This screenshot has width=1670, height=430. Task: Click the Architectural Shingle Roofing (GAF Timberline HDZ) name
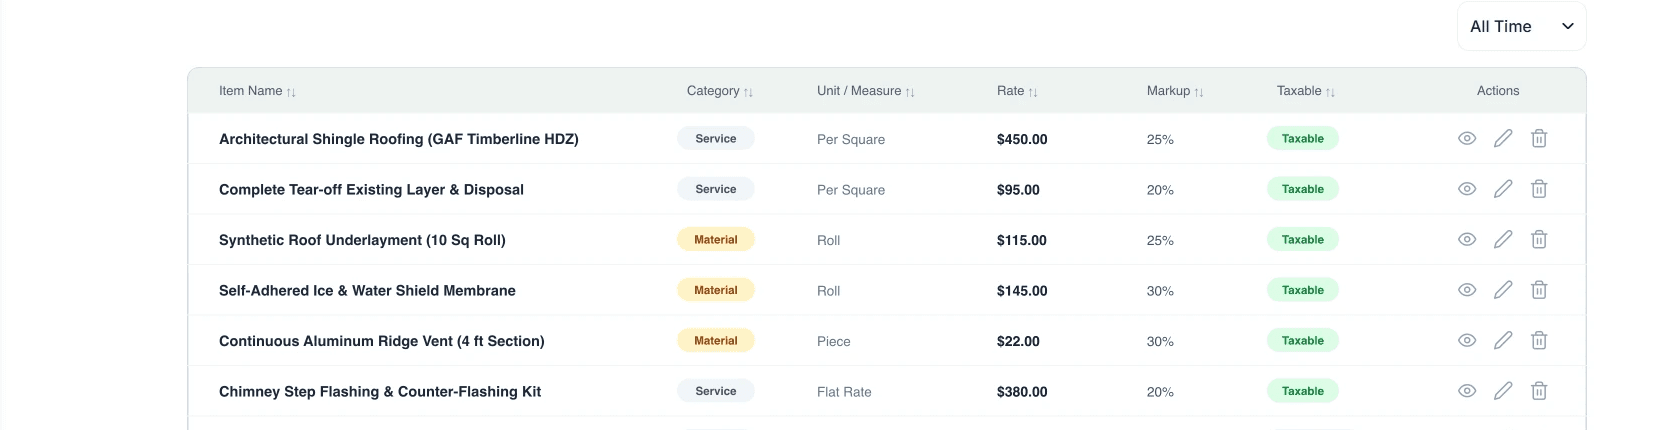[399, 139]
